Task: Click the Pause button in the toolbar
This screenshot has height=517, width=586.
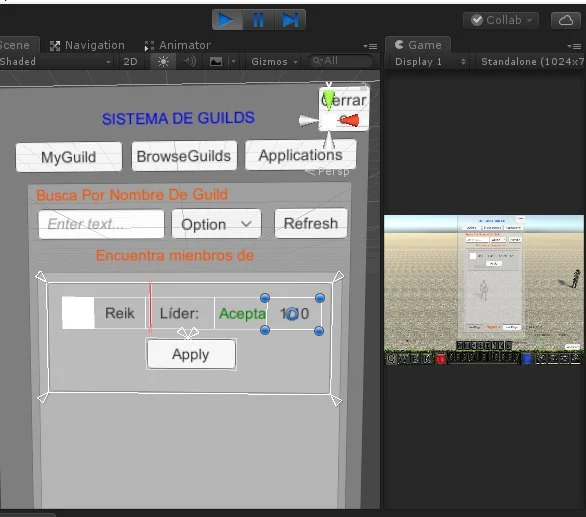Action: point(259,20)
